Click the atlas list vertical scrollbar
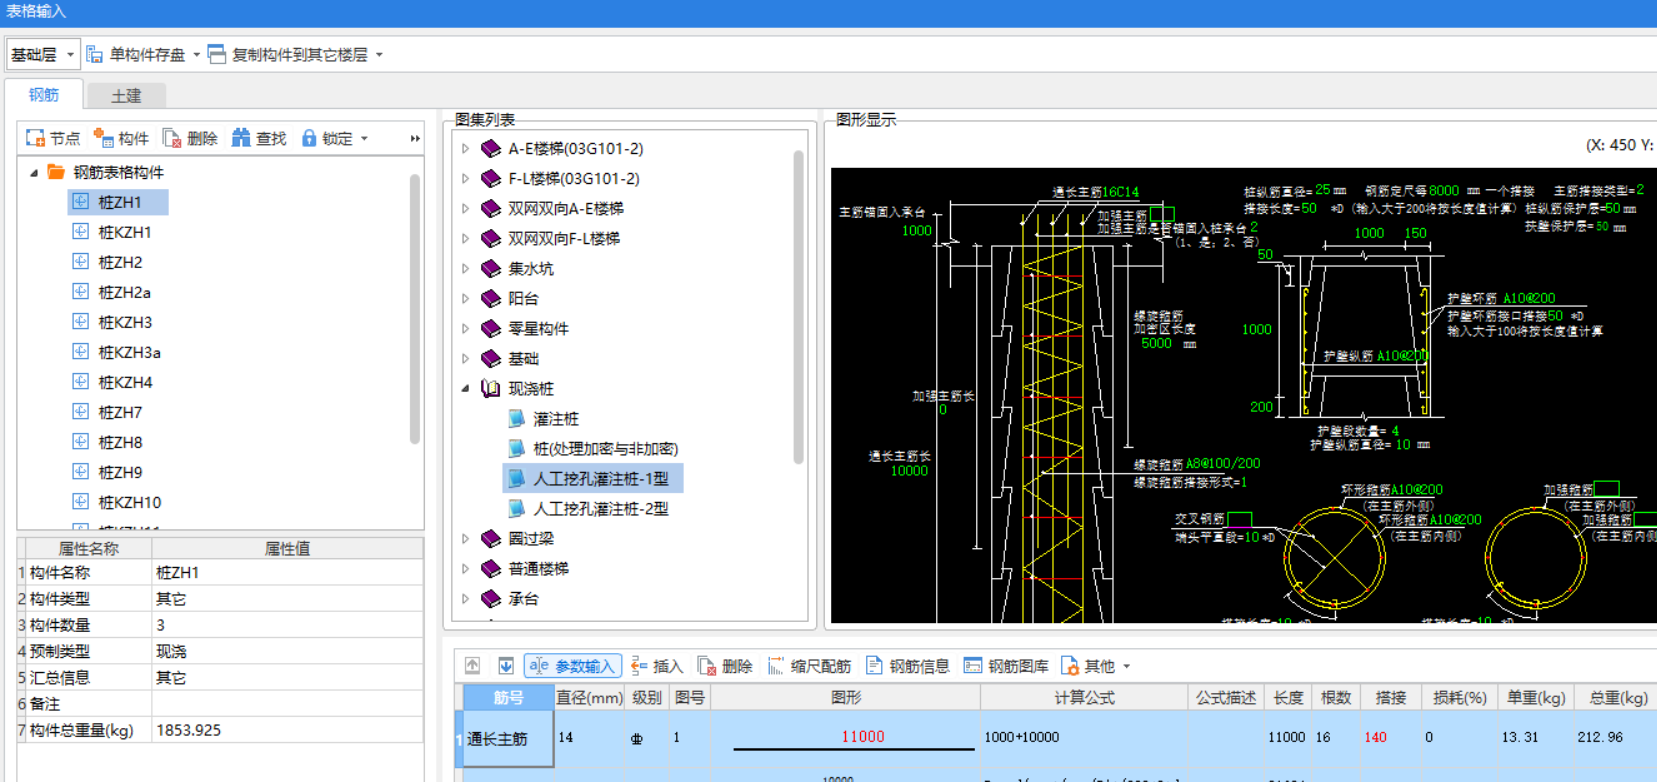The width and height of the screenshot is (1657, 782). [x=799, y=307]
